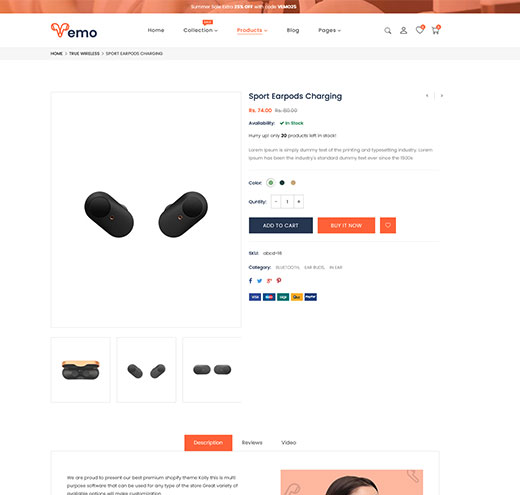Open the search icon in header

point(387,31)
